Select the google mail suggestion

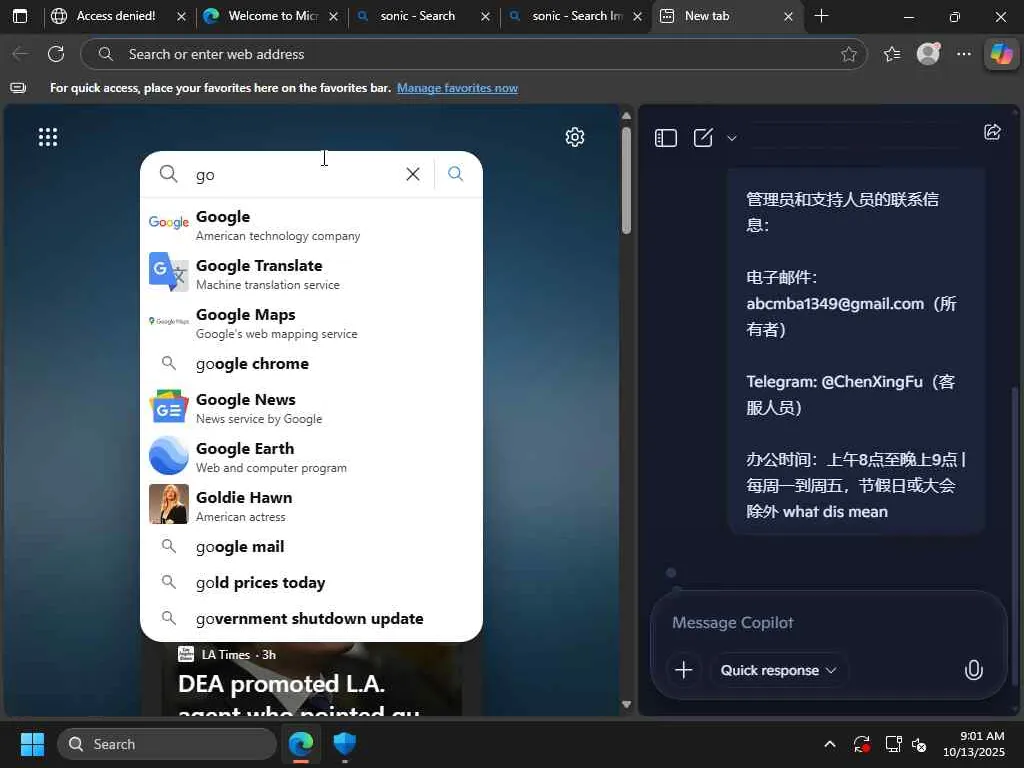pos(312,547)
